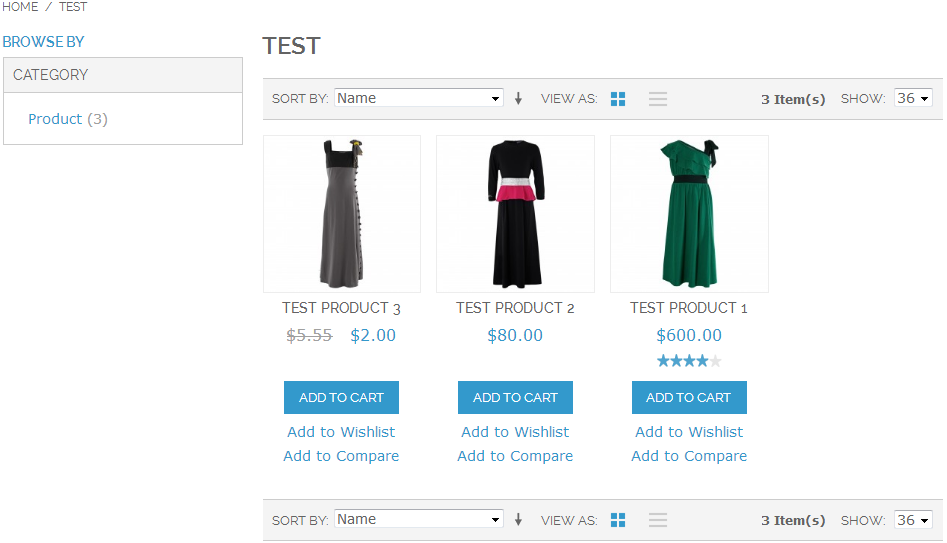Add Test Product 3 to Compare
This screenshot has height=543, width=947.
341,456
